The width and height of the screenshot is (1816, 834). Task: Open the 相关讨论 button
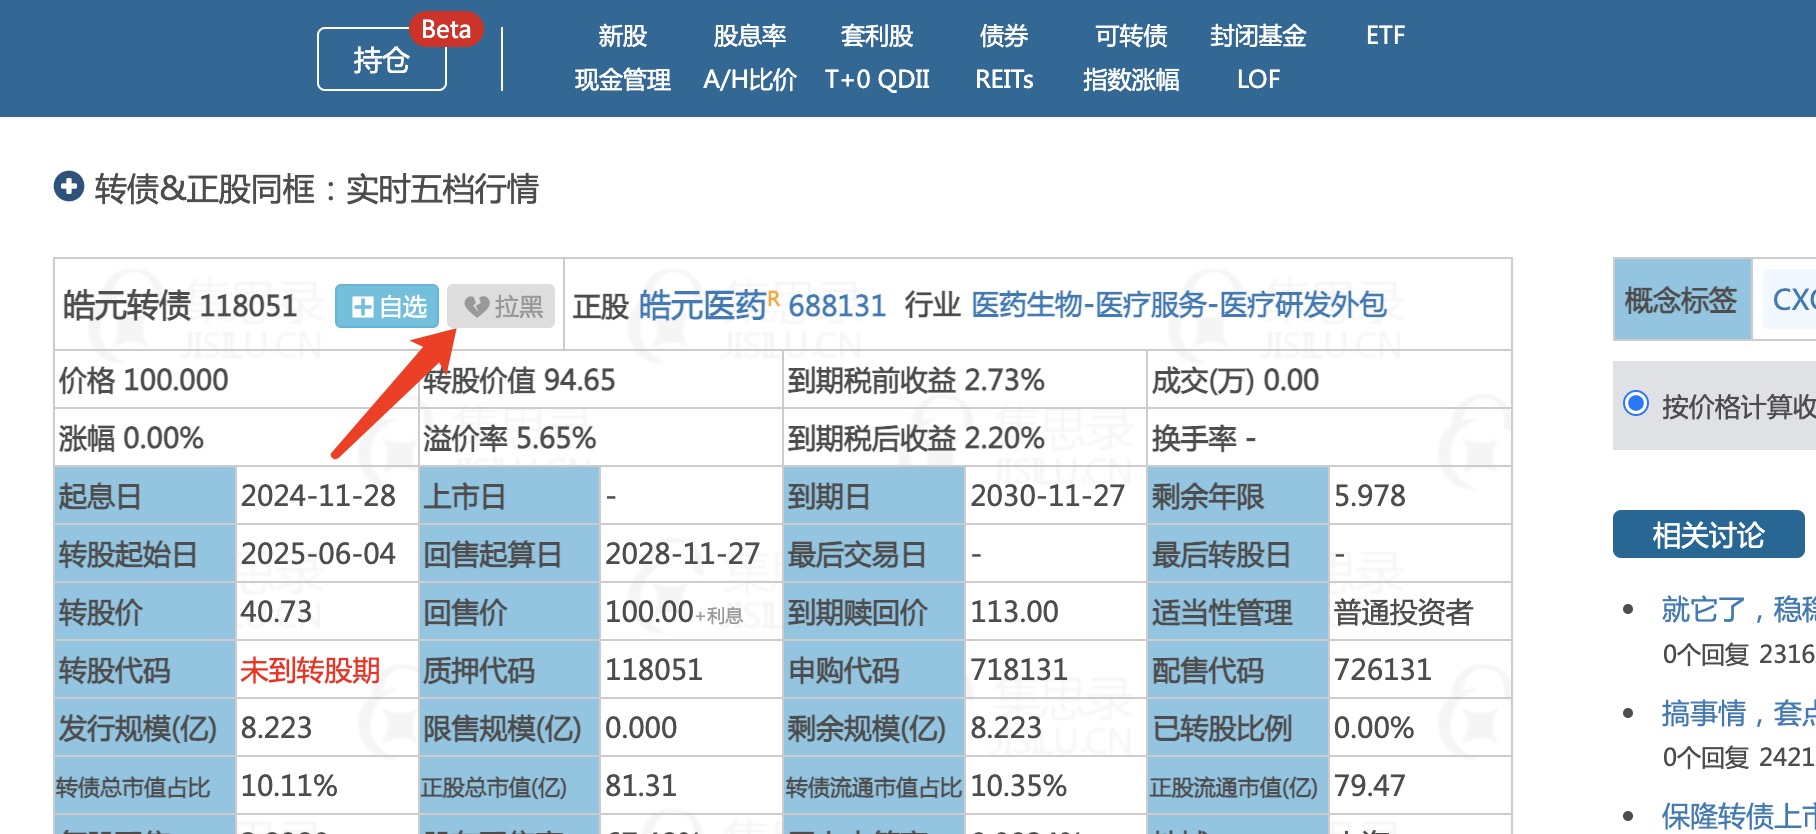pyautogui.click(x=1708, y=535)
